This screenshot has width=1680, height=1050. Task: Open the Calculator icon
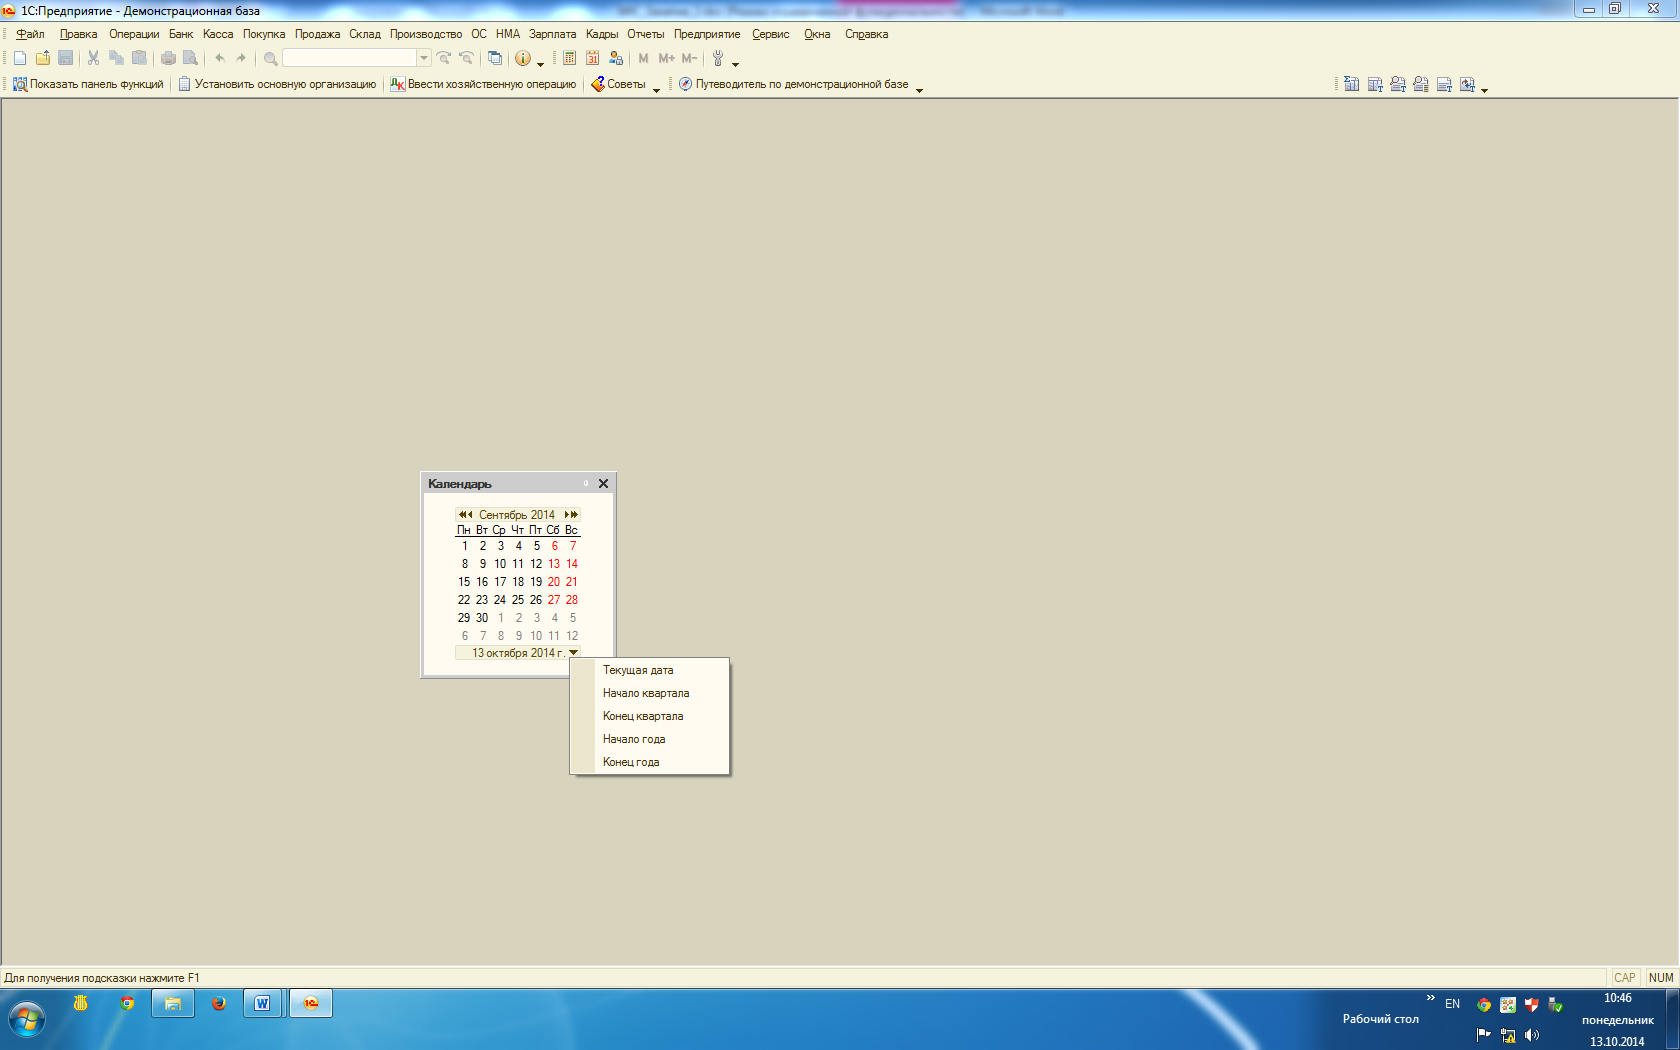(569, 58)
